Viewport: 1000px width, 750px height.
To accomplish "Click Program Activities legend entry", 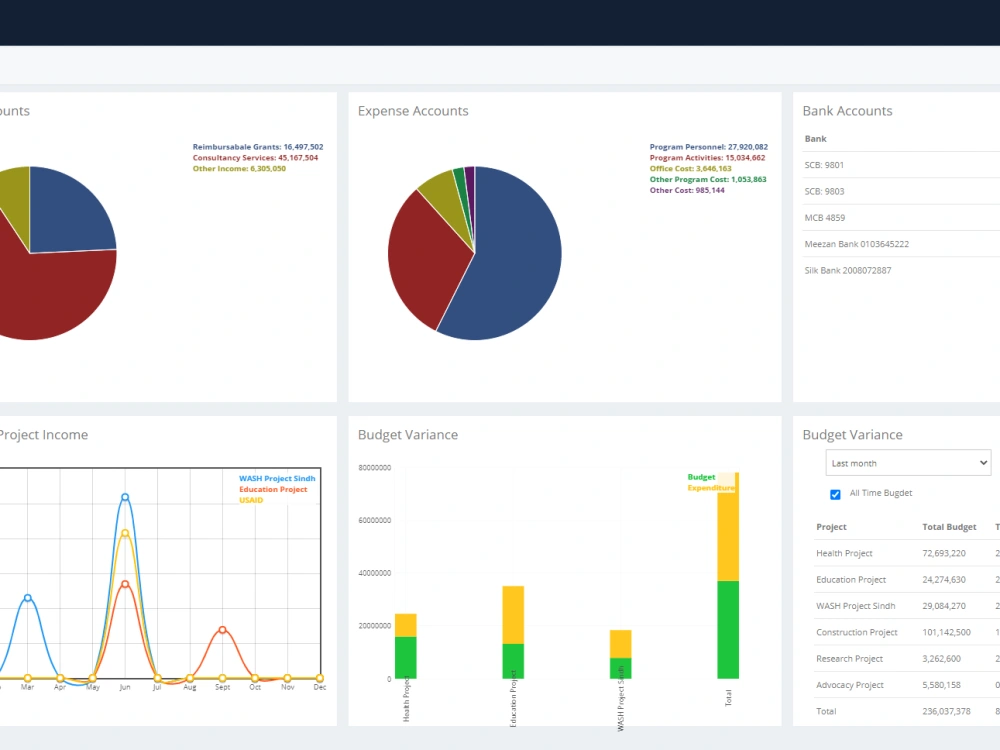I will (x=707, y=158).
